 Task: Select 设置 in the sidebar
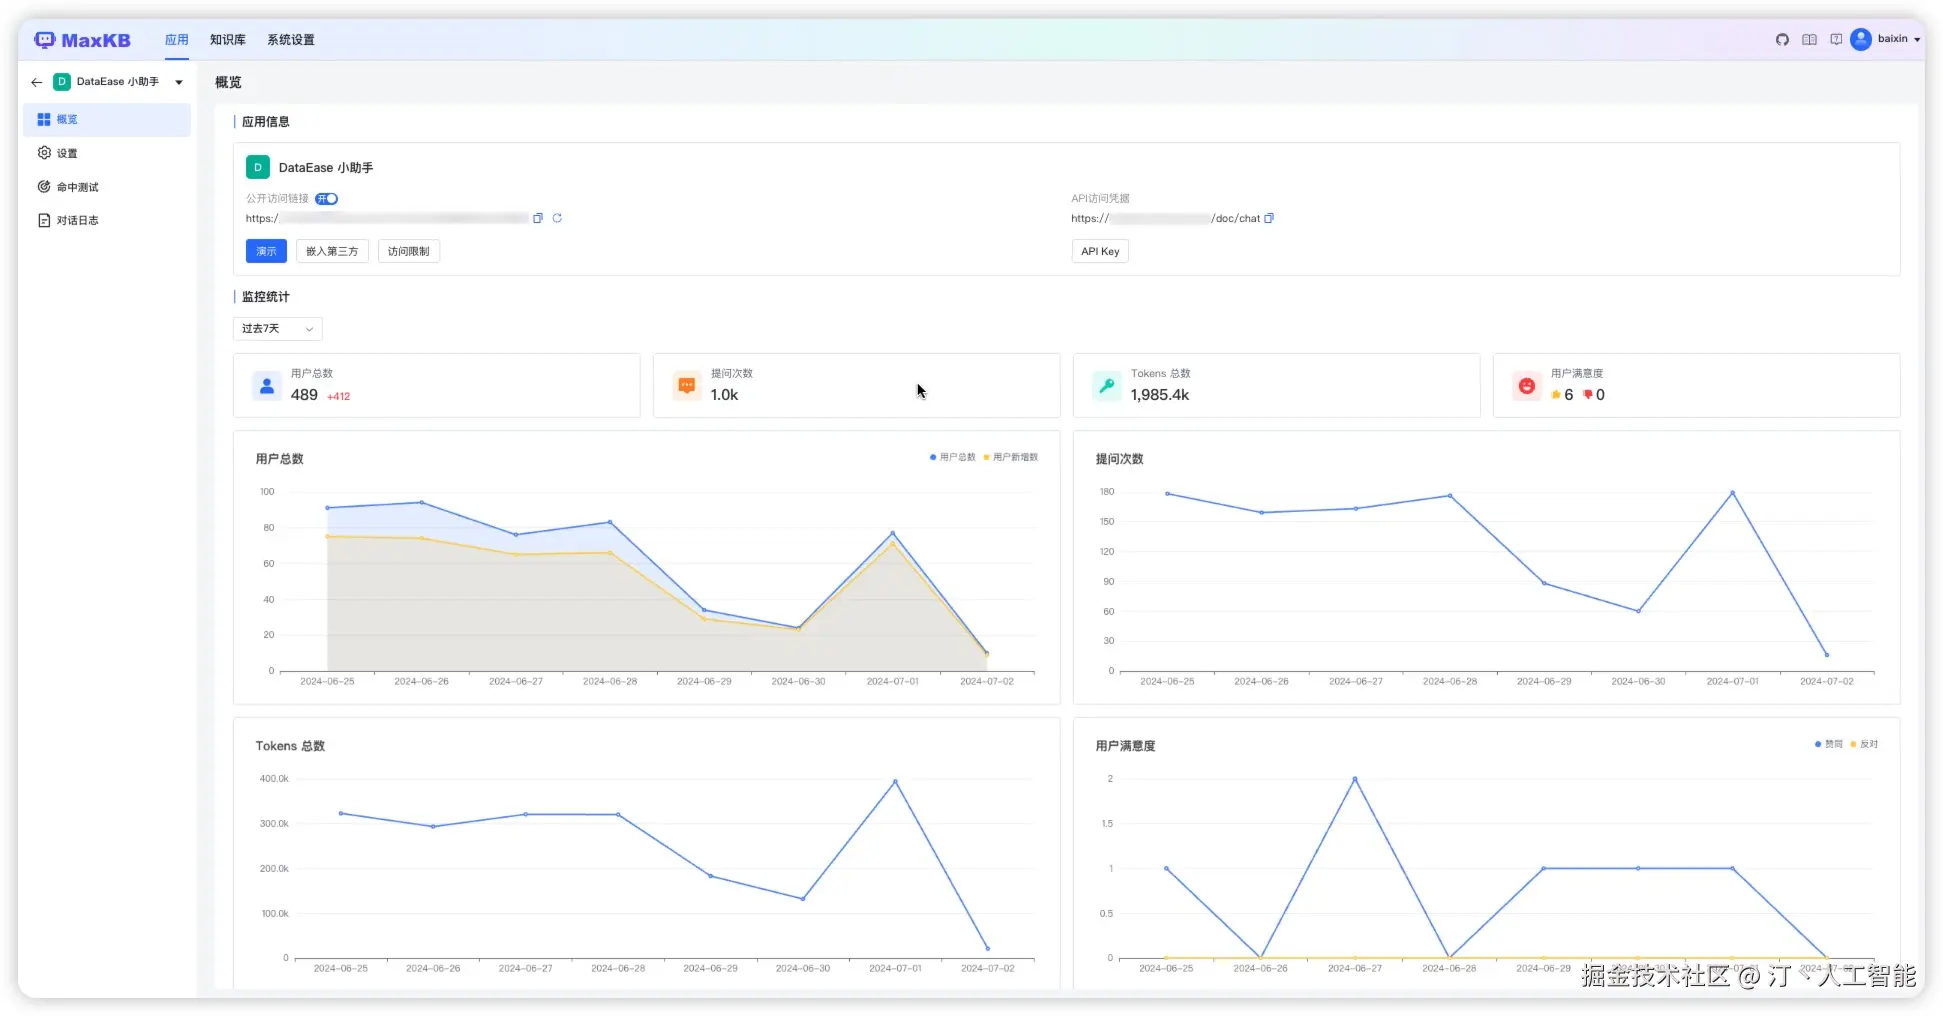(107, 153)
